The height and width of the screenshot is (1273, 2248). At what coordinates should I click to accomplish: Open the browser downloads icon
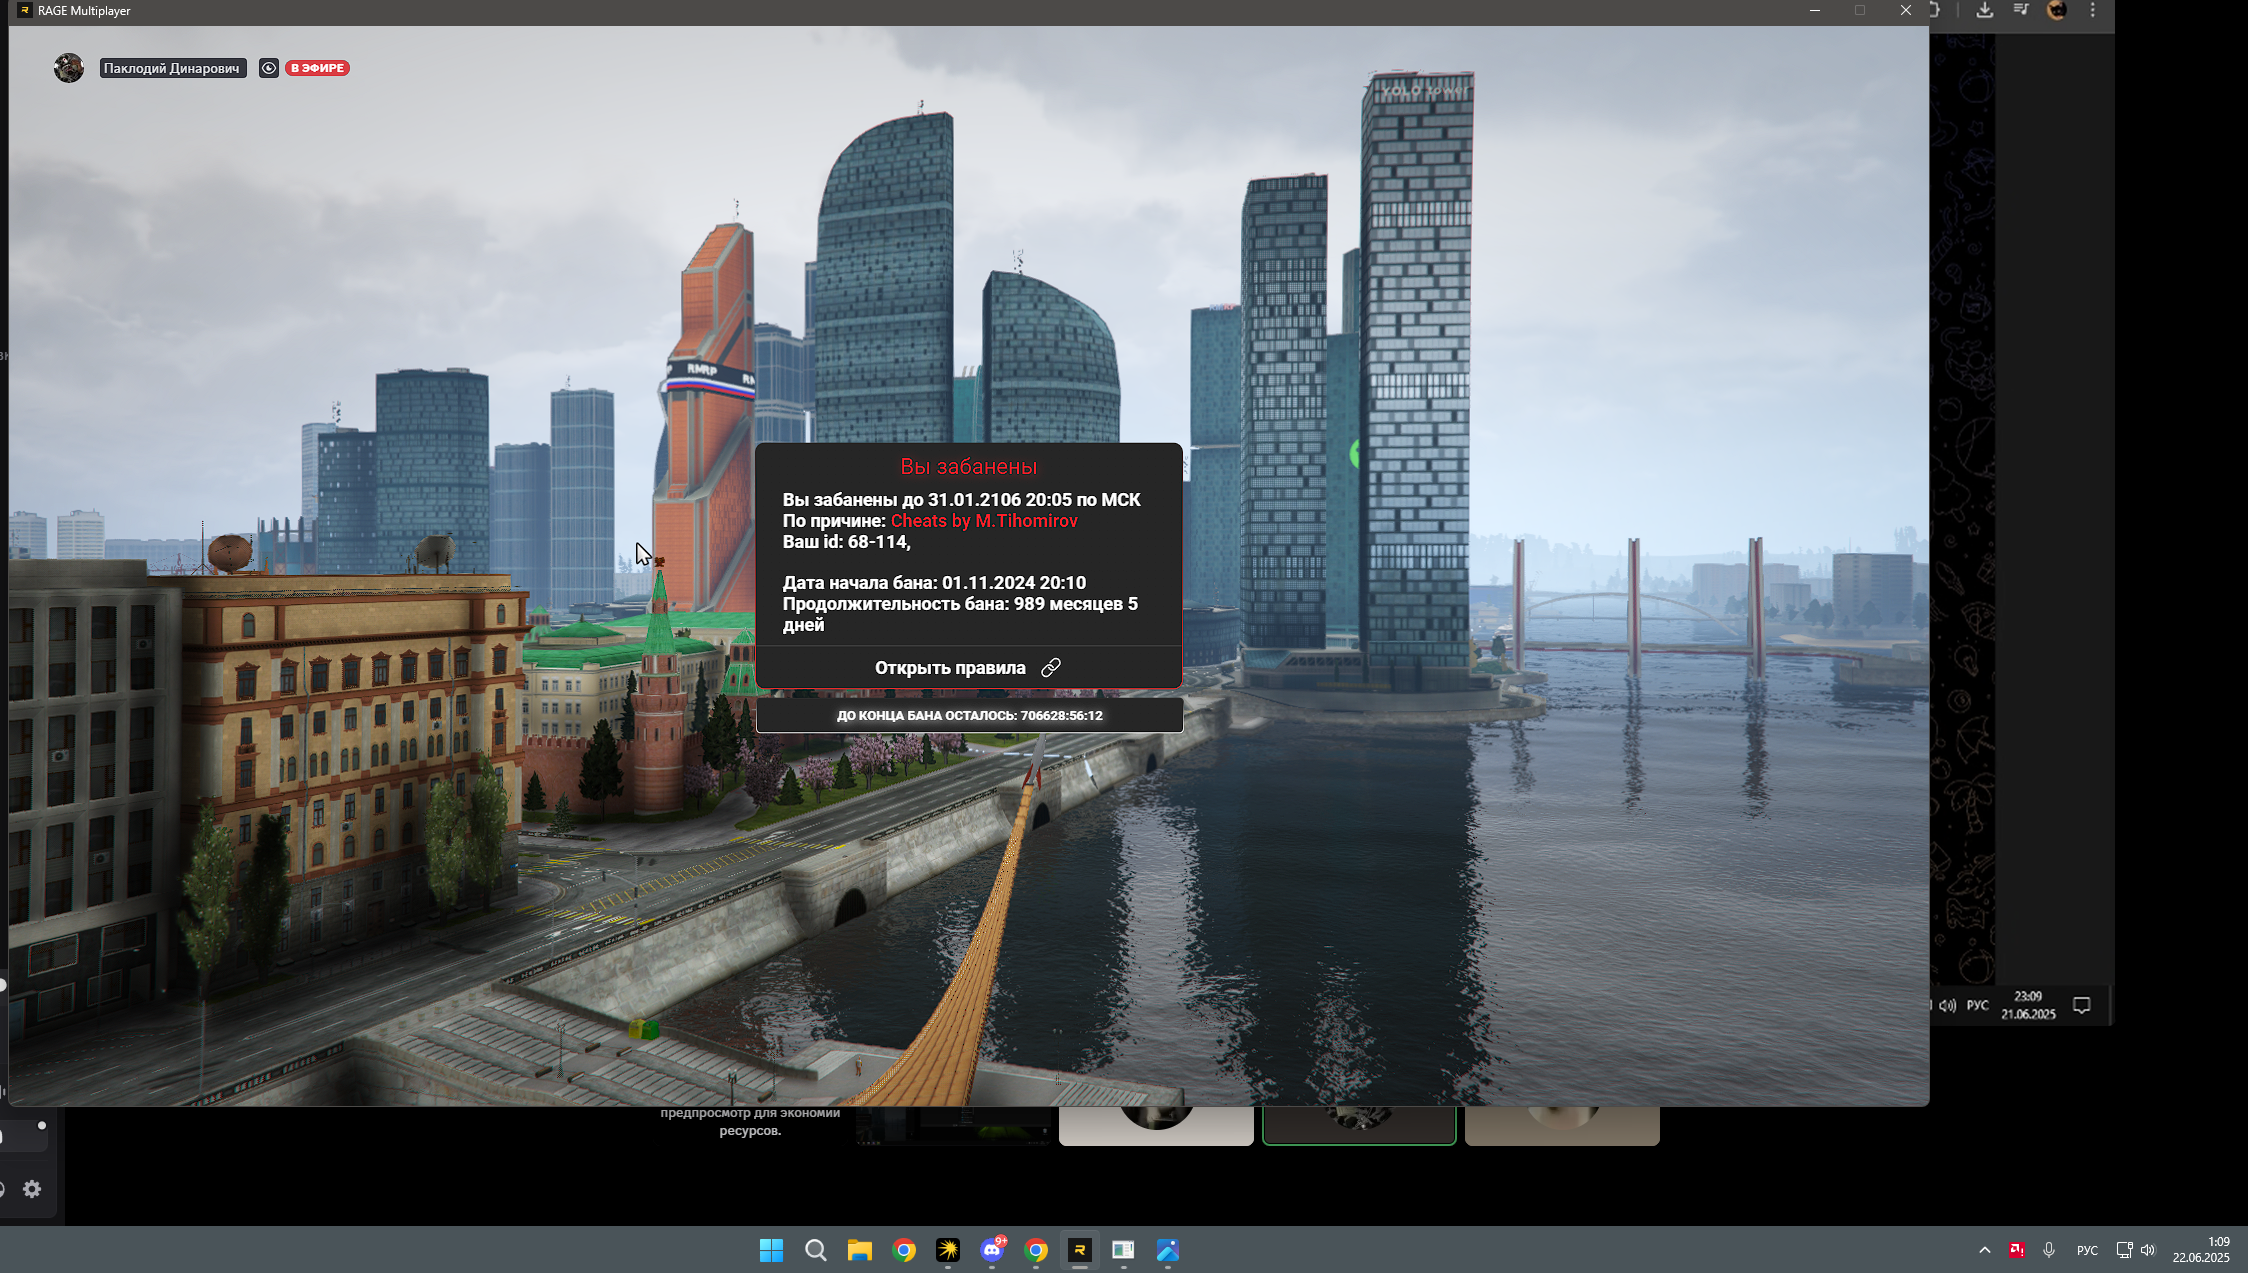tap(1984, 11)
